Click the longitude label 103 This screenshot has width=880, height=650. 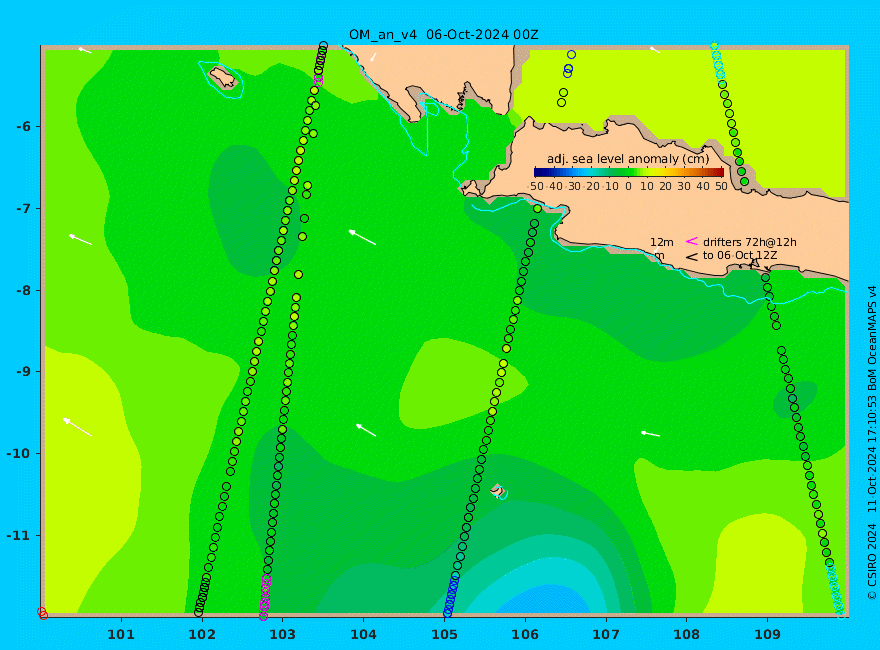(x=282, y=635)
